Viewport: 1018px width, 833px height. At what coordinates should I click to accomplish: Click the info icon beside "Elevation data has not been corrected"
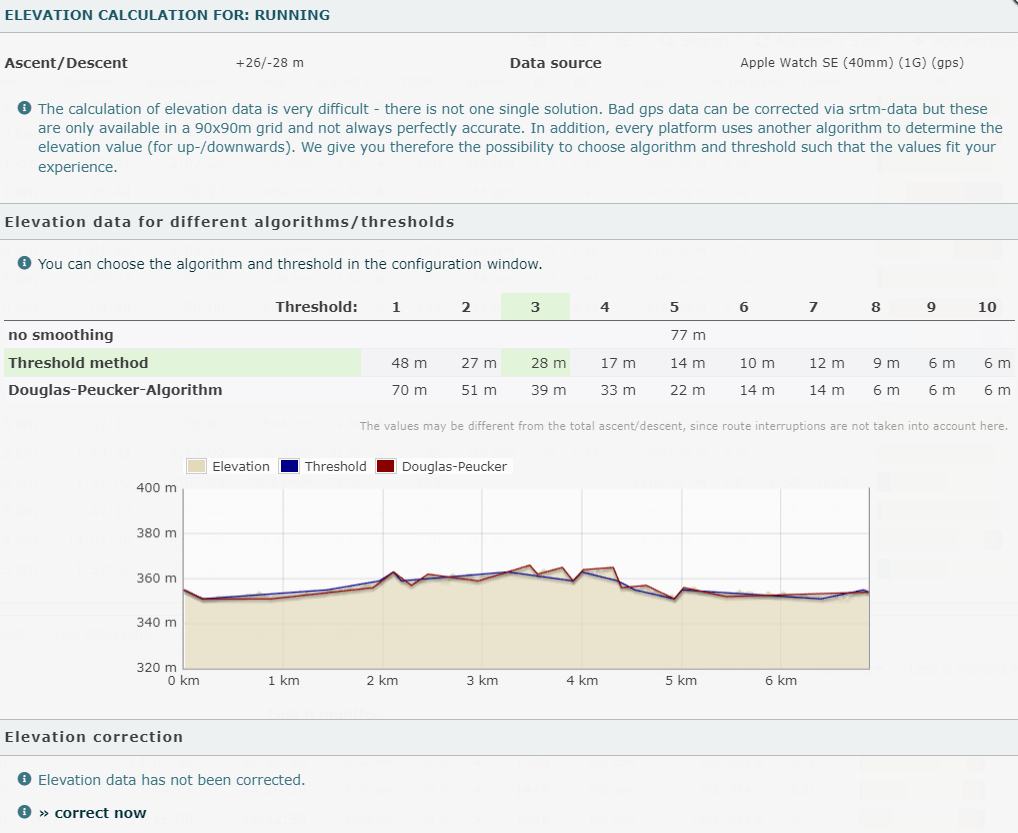[25, 779]
